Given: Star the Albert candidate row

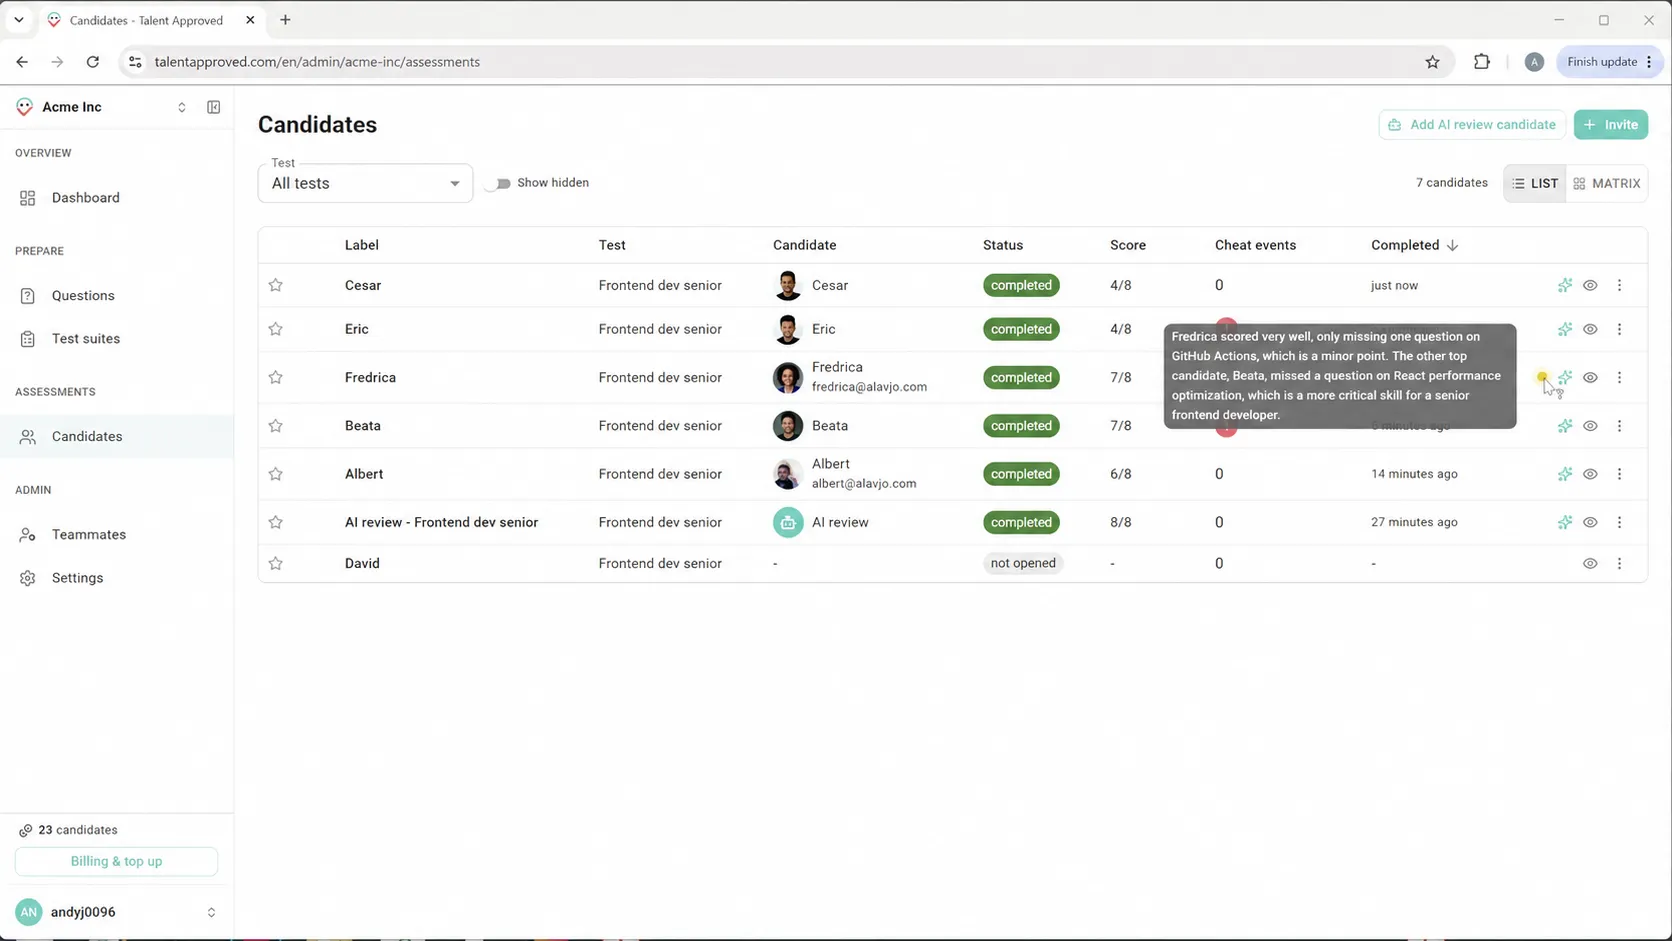Looking at the screenshot, I should 276,474.
